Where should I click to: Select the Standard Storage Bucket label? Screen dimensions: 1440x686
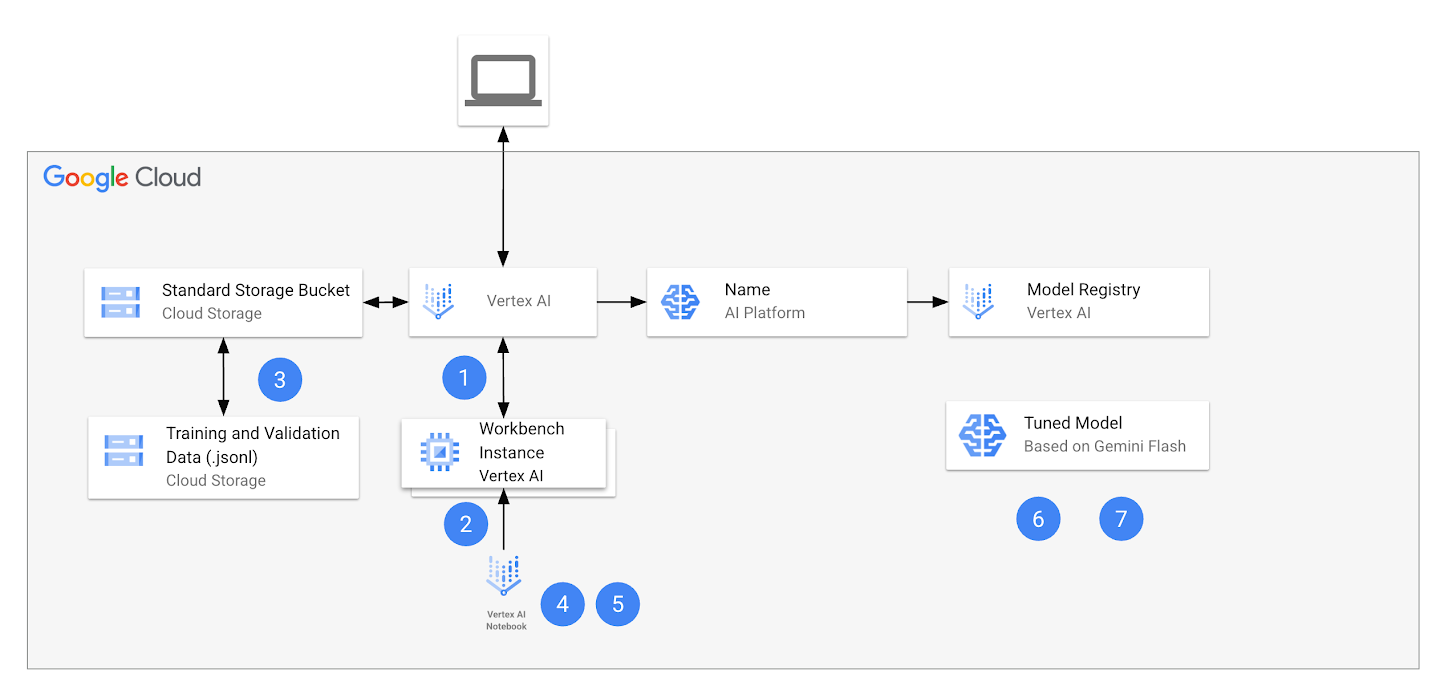tap(256, 290)
